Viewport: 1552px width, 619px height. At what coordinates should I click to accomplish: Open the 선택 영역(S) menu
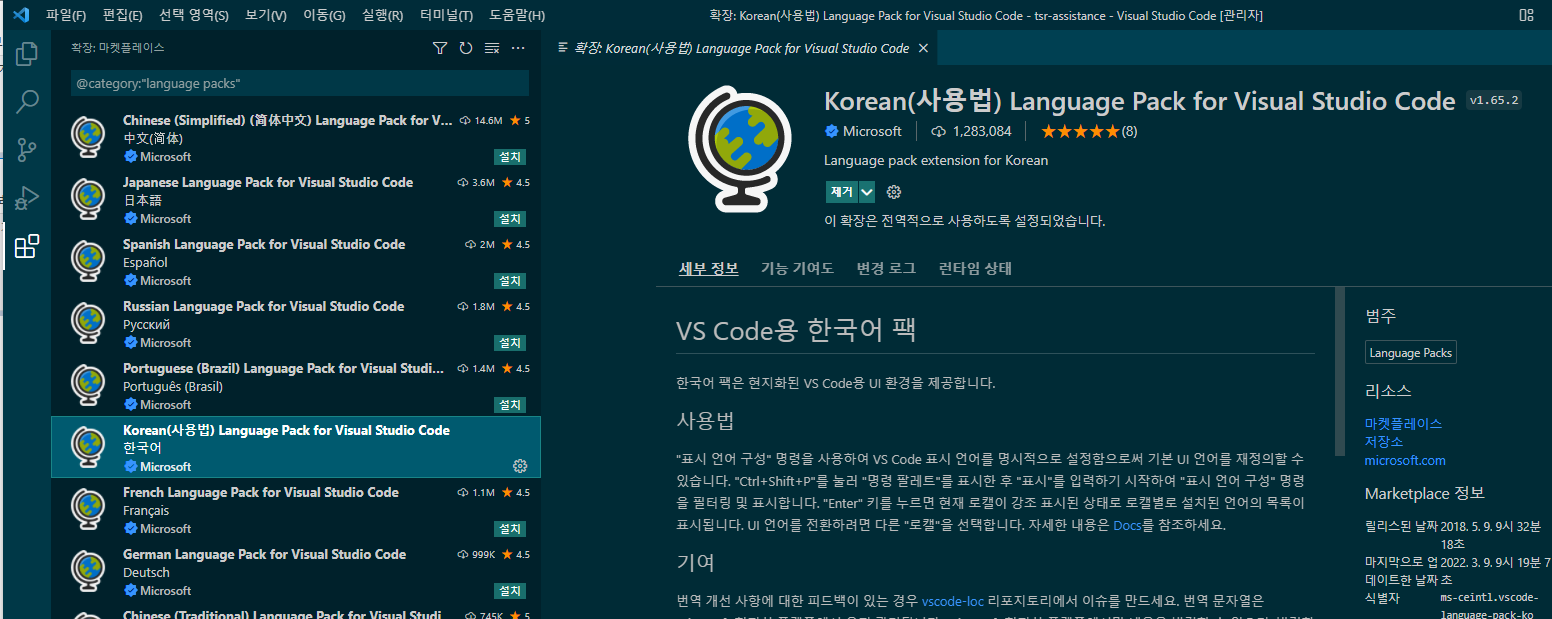[x=194, y=15]
